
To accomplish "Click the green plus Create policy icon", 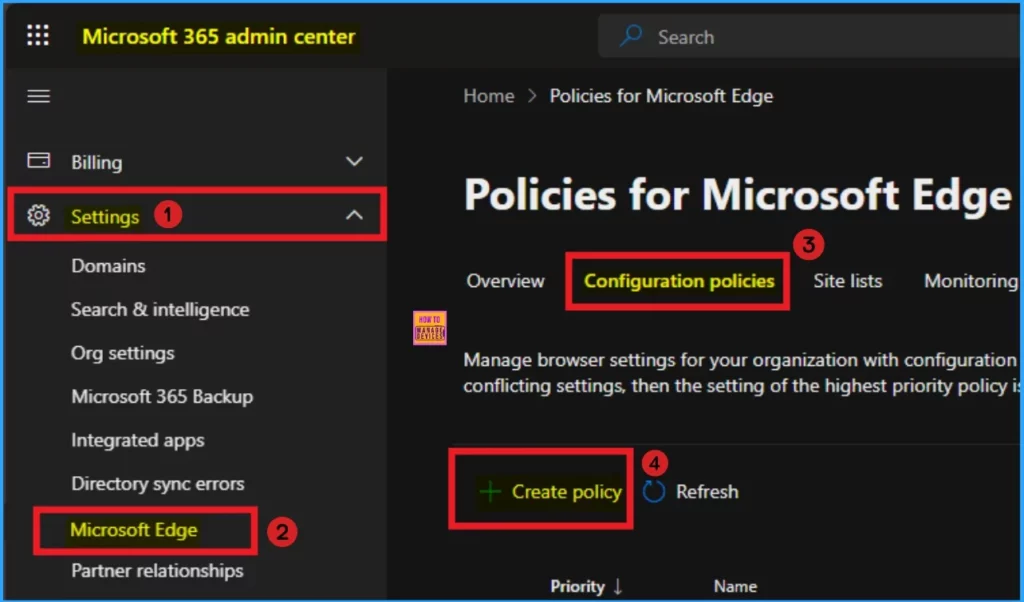I will [490, 491].
